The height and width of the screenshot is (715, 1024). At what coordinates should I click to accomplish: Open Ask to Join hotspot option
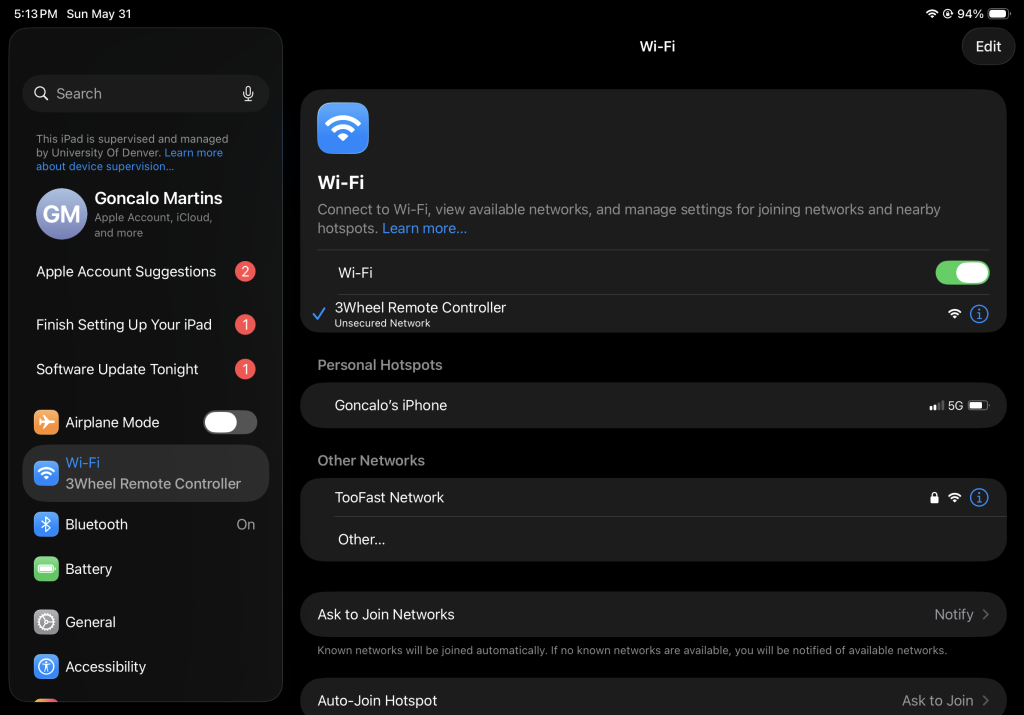[937, 701]
